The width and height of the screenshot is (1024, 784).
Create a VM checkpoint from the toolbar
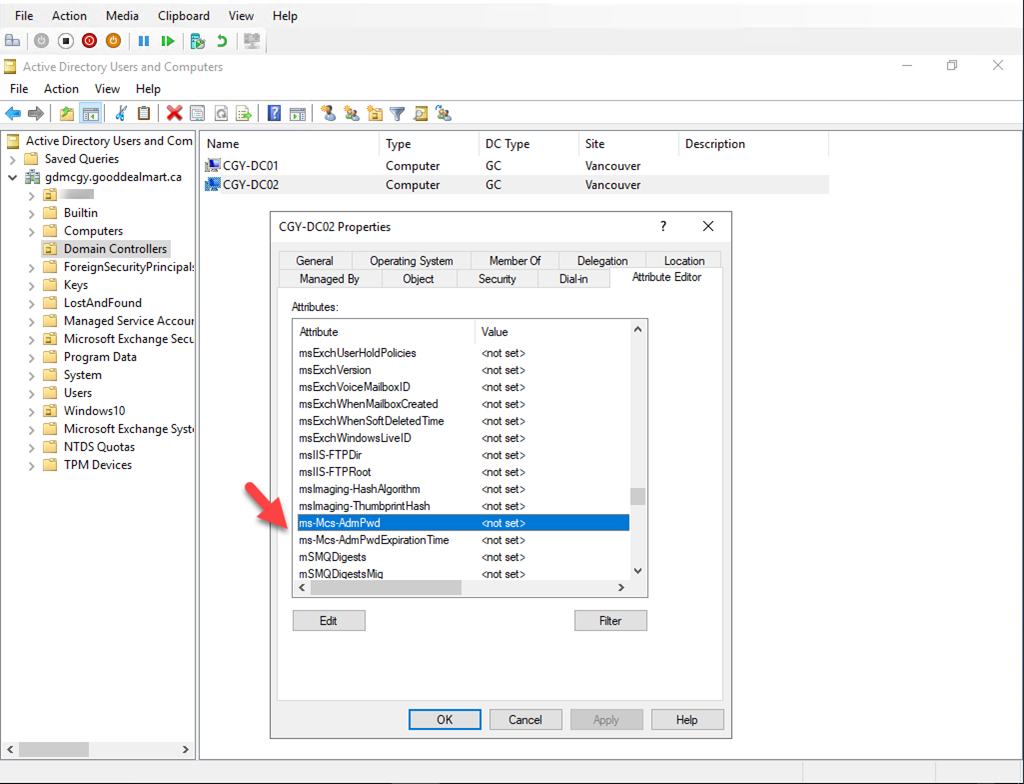[x=197, y=41]
